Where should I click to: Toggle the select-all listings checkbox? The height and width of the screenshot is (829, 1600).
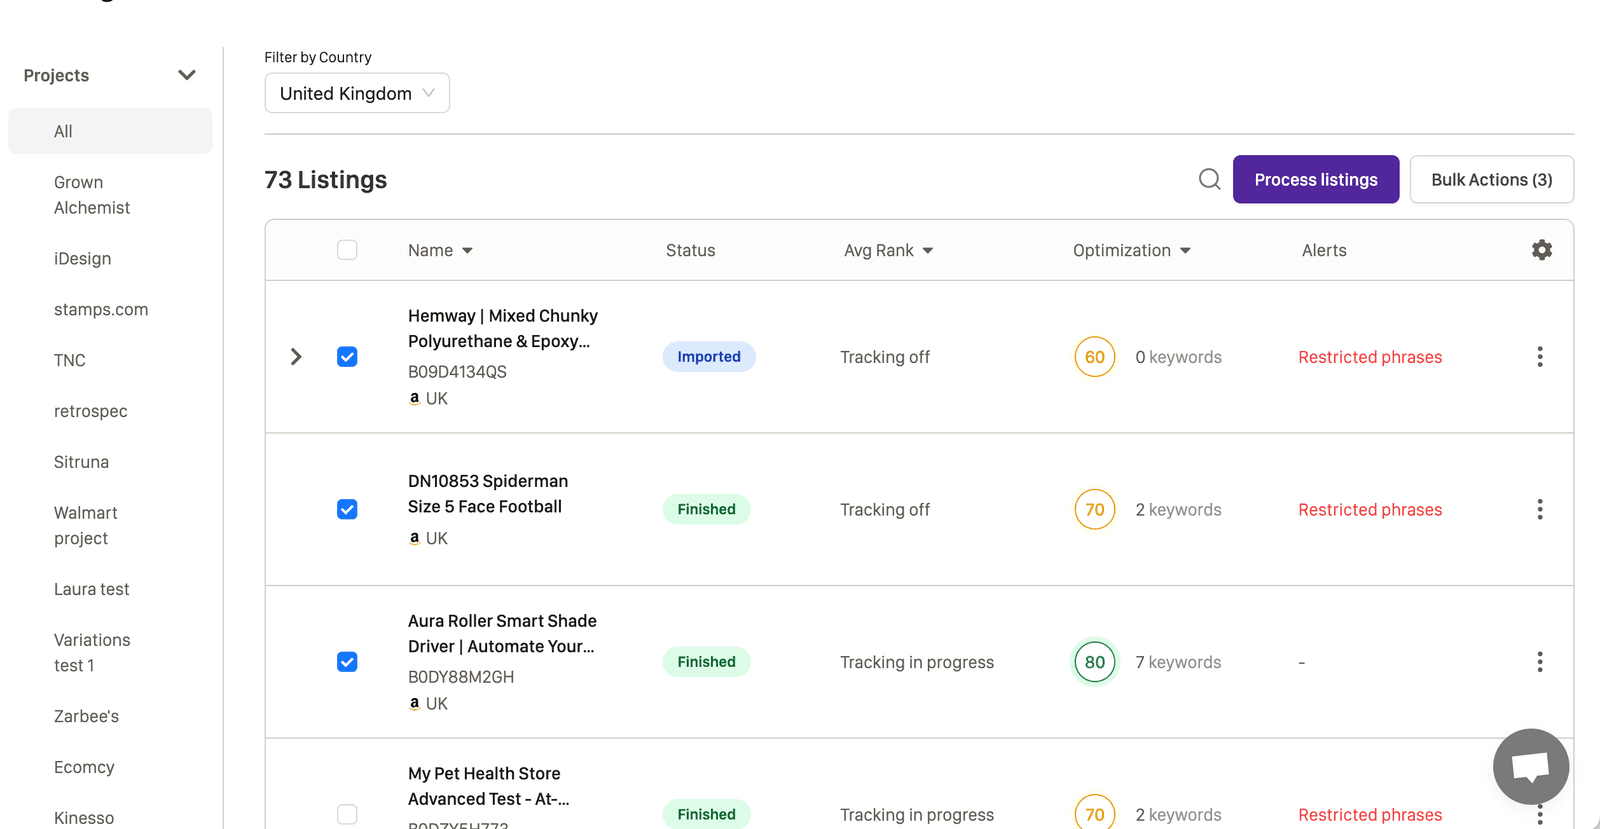coord(347,250)
